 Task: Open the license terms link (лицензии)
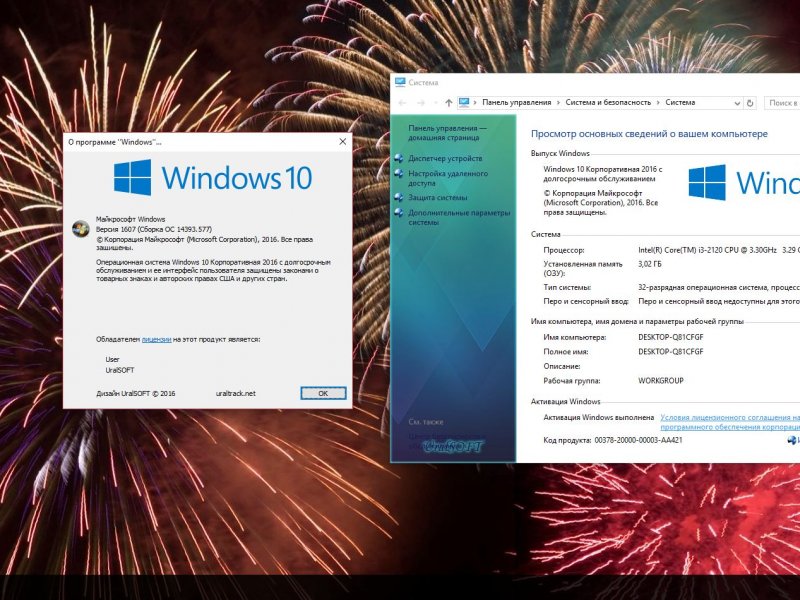[x=157, y=339]
